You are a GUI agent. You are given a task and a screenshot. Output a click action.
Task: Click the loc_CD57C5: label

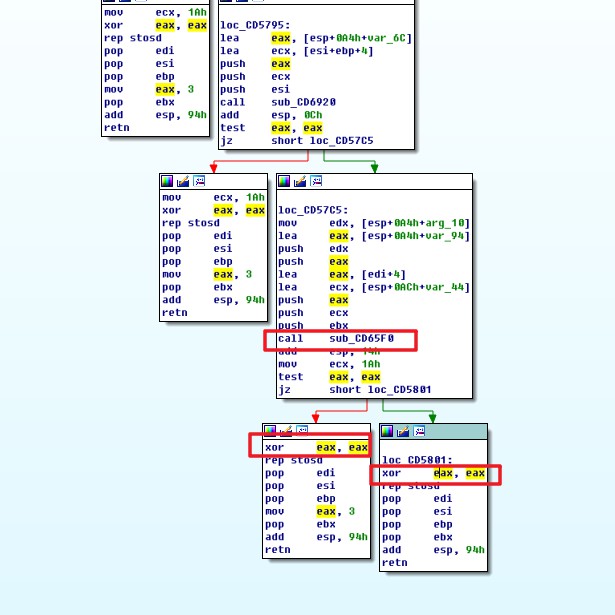313,210
